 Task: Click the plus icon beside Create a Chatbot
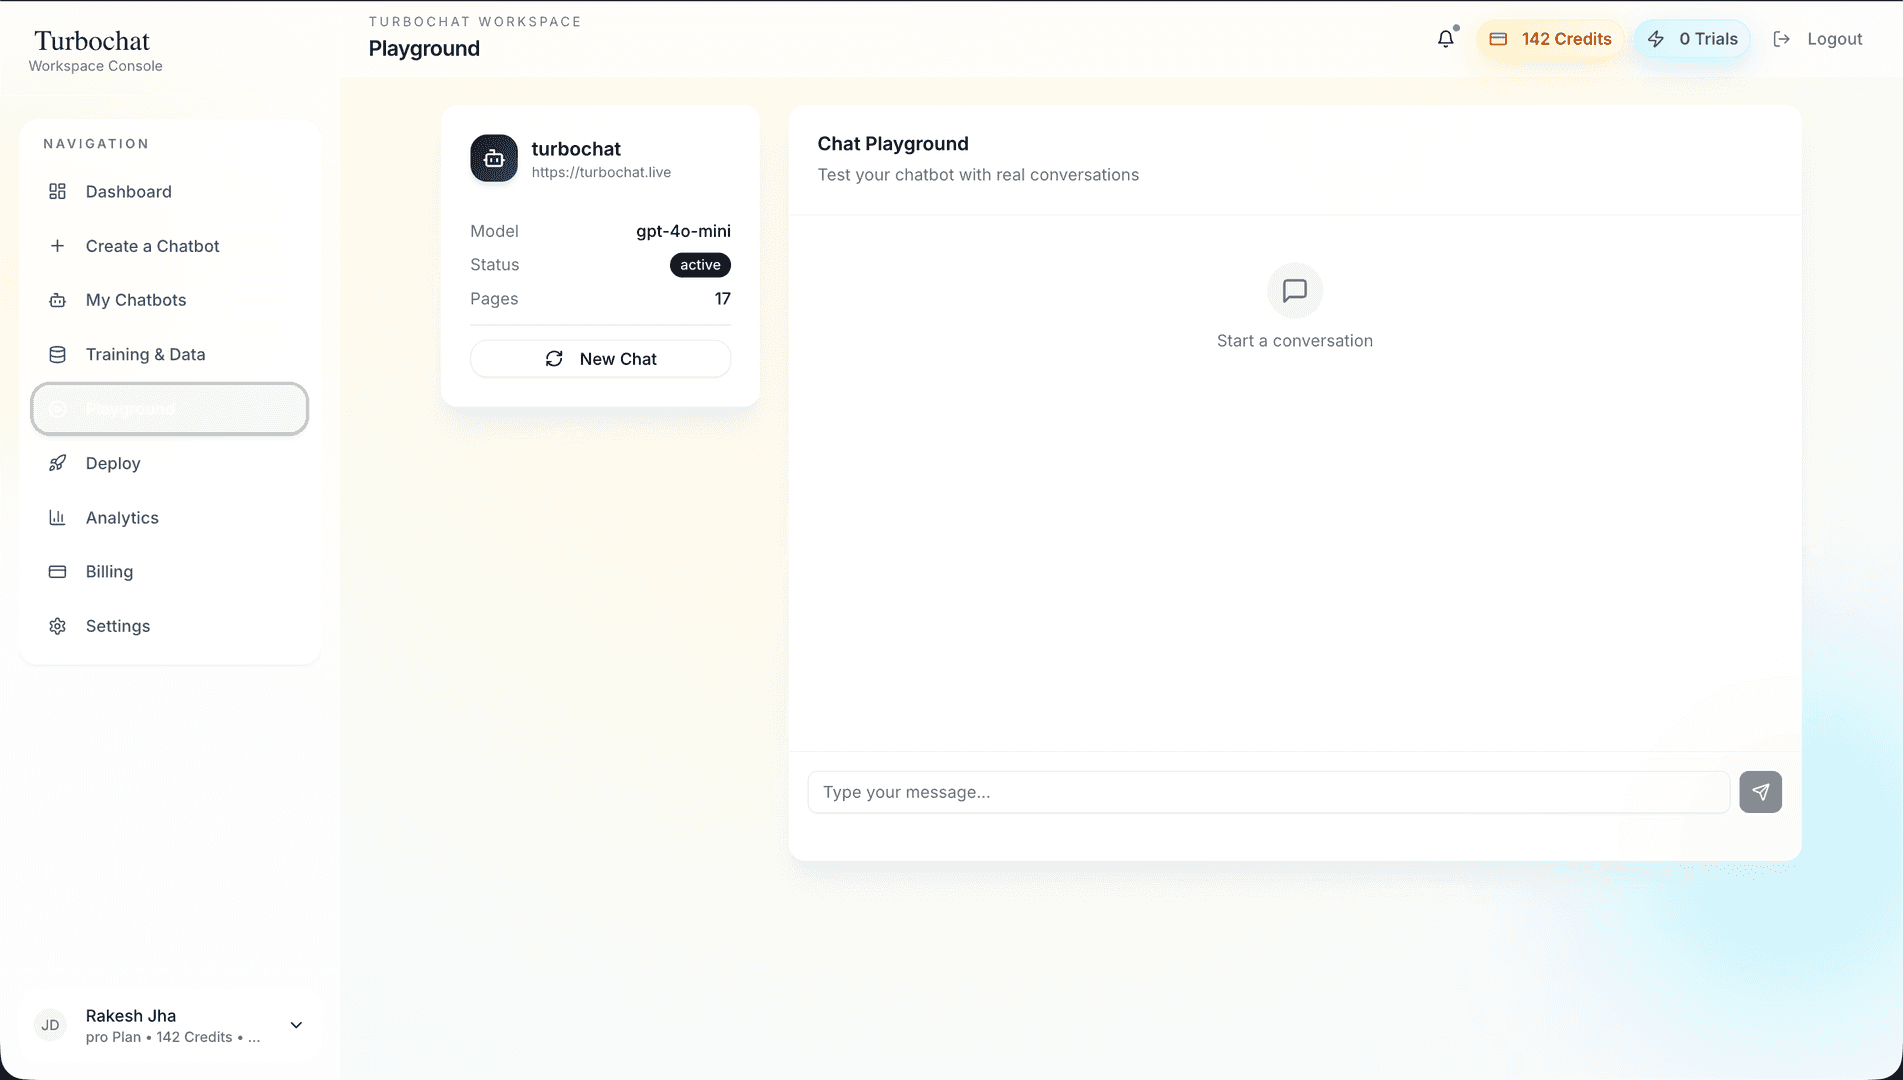pyautogui.click(x=58, y=246)
